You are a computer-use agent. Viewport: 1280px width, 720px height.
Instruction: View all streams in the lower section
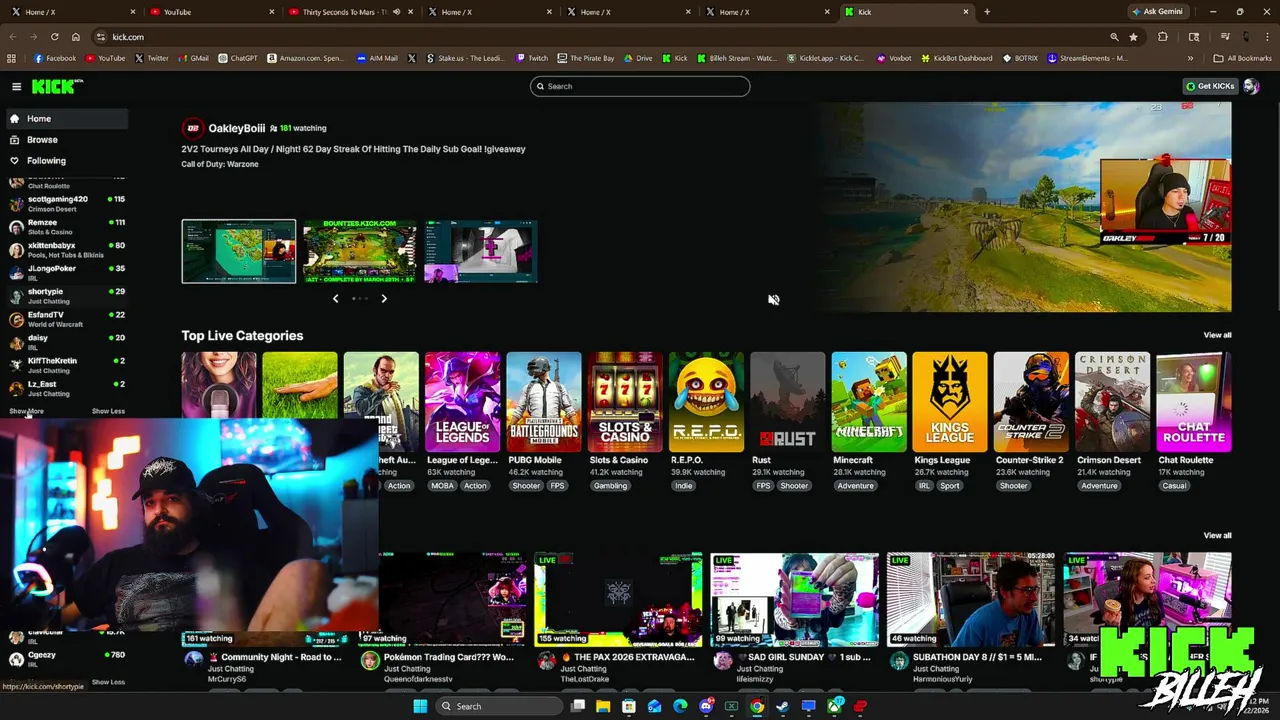pos(1217,535)
